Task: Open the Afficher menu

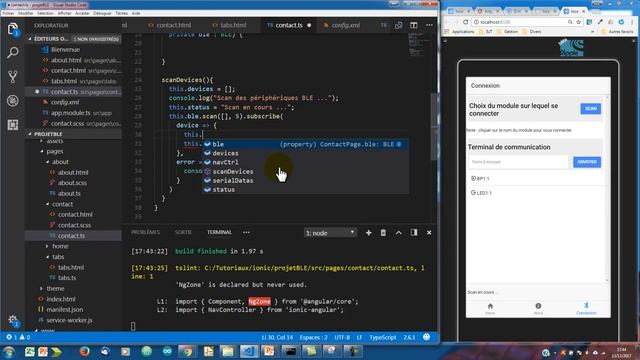Action: pyautogui.click(x=64, y=13)
